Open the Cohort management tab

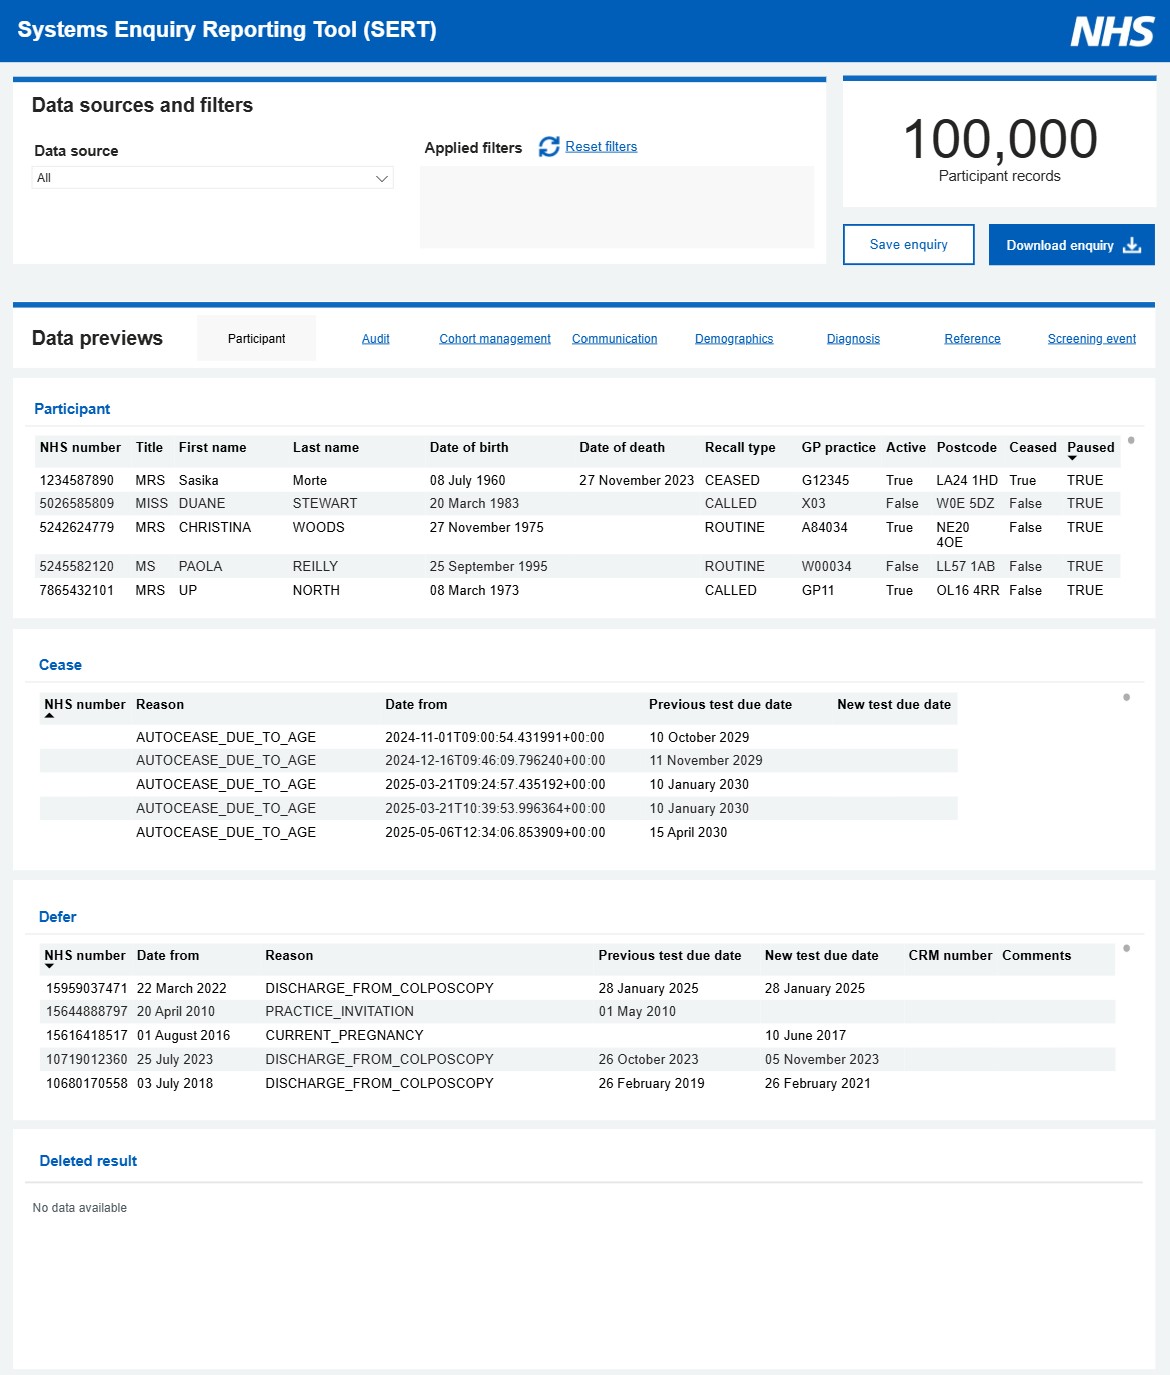tap(495, 339)
